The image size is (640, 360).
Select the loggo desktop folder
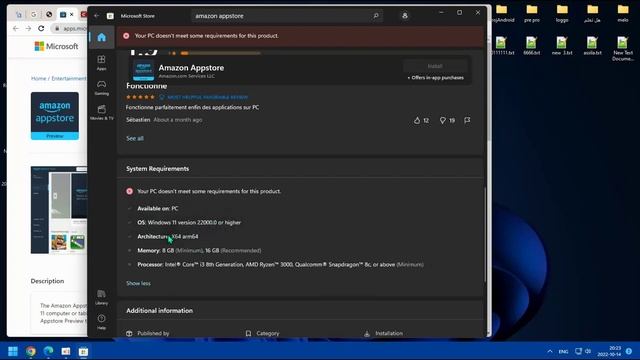(x=562, y=13)
